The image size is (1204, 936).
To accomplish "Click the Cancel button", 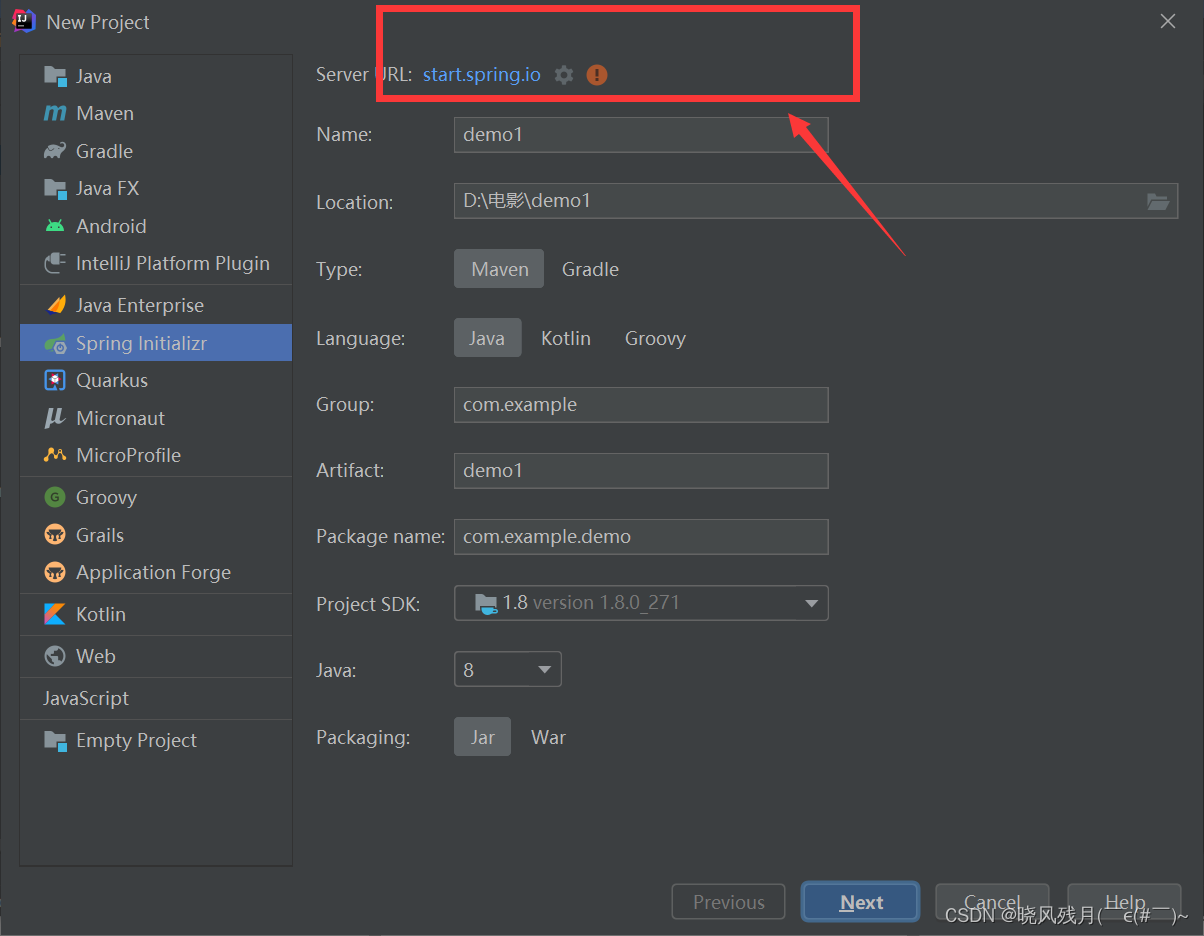I will point(992,902).
